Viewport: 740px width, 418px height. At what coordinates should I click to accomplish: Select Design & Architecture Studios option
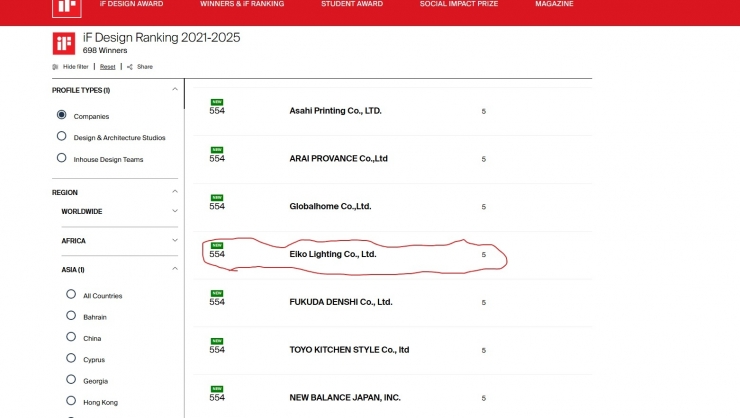pyautogui.click(x=61, y=136)
